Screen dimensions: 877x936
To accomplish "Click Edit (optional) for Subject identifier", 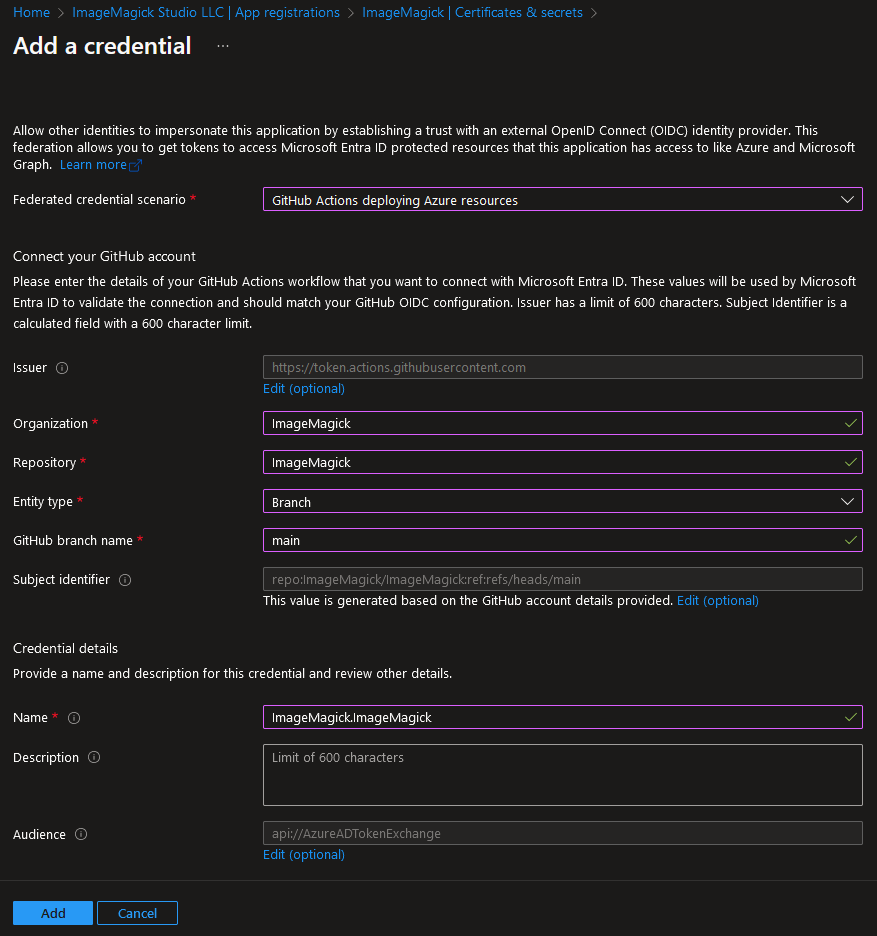I will pyautogui.click(x=717, y=600).
